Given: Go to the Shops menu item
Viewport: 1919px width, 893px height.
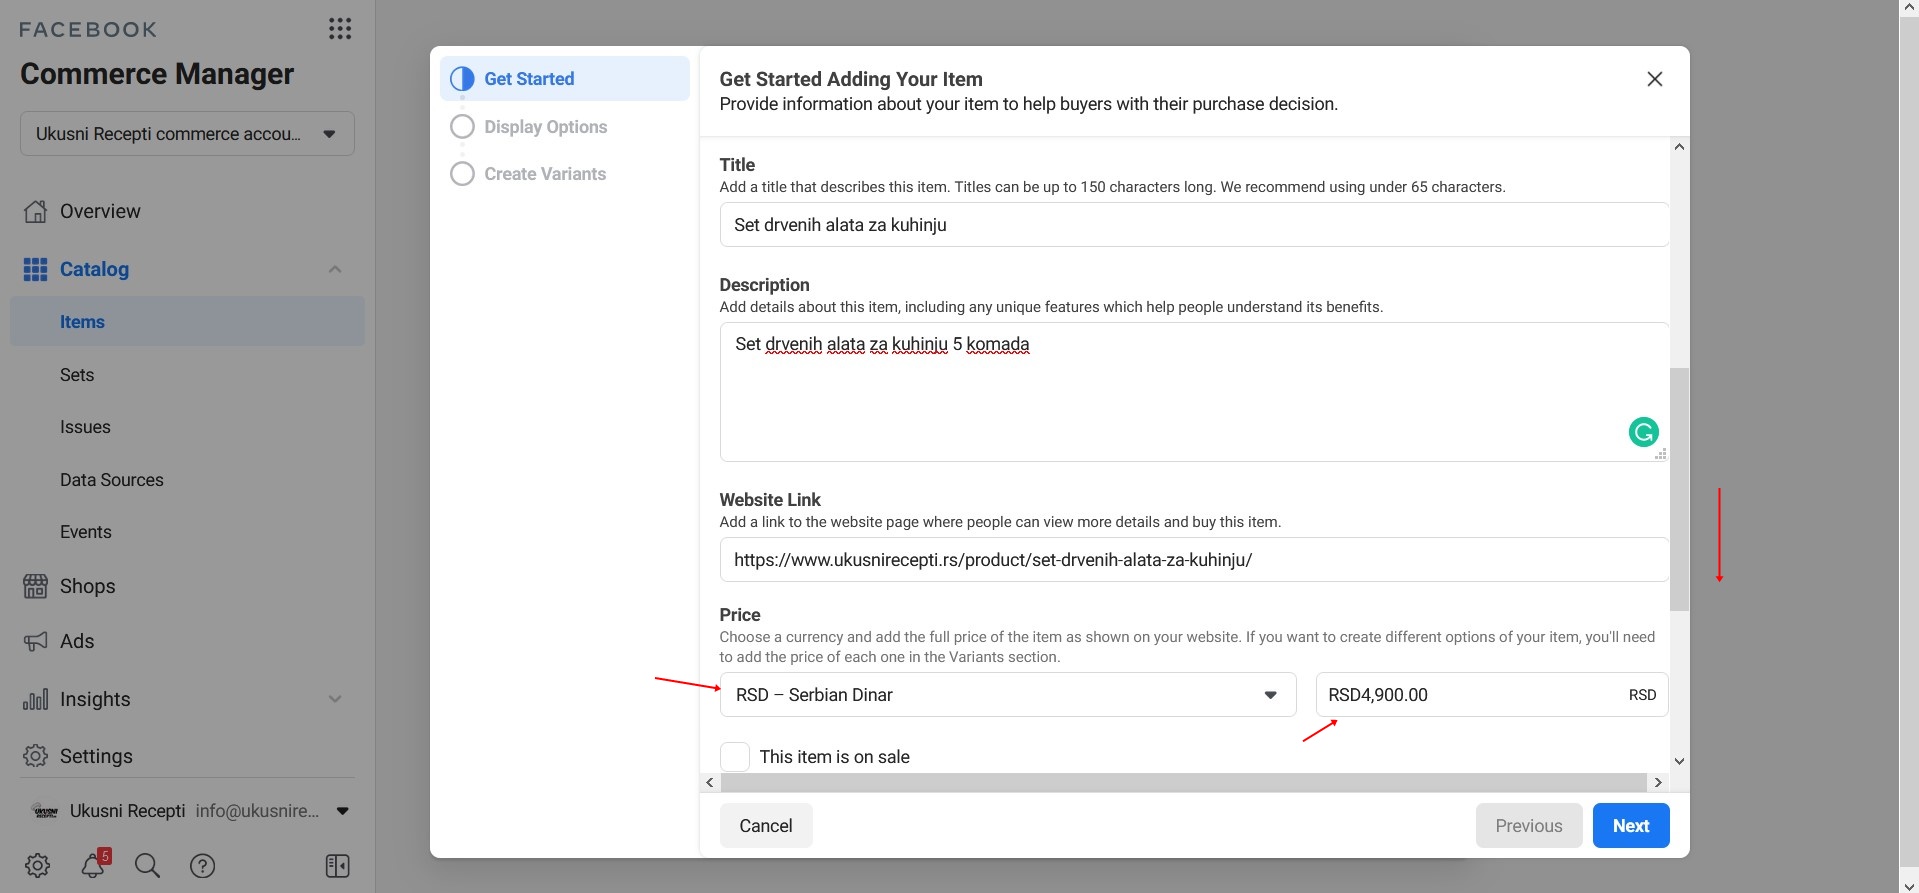Looking at the screenshot, I should click(87, 586).
